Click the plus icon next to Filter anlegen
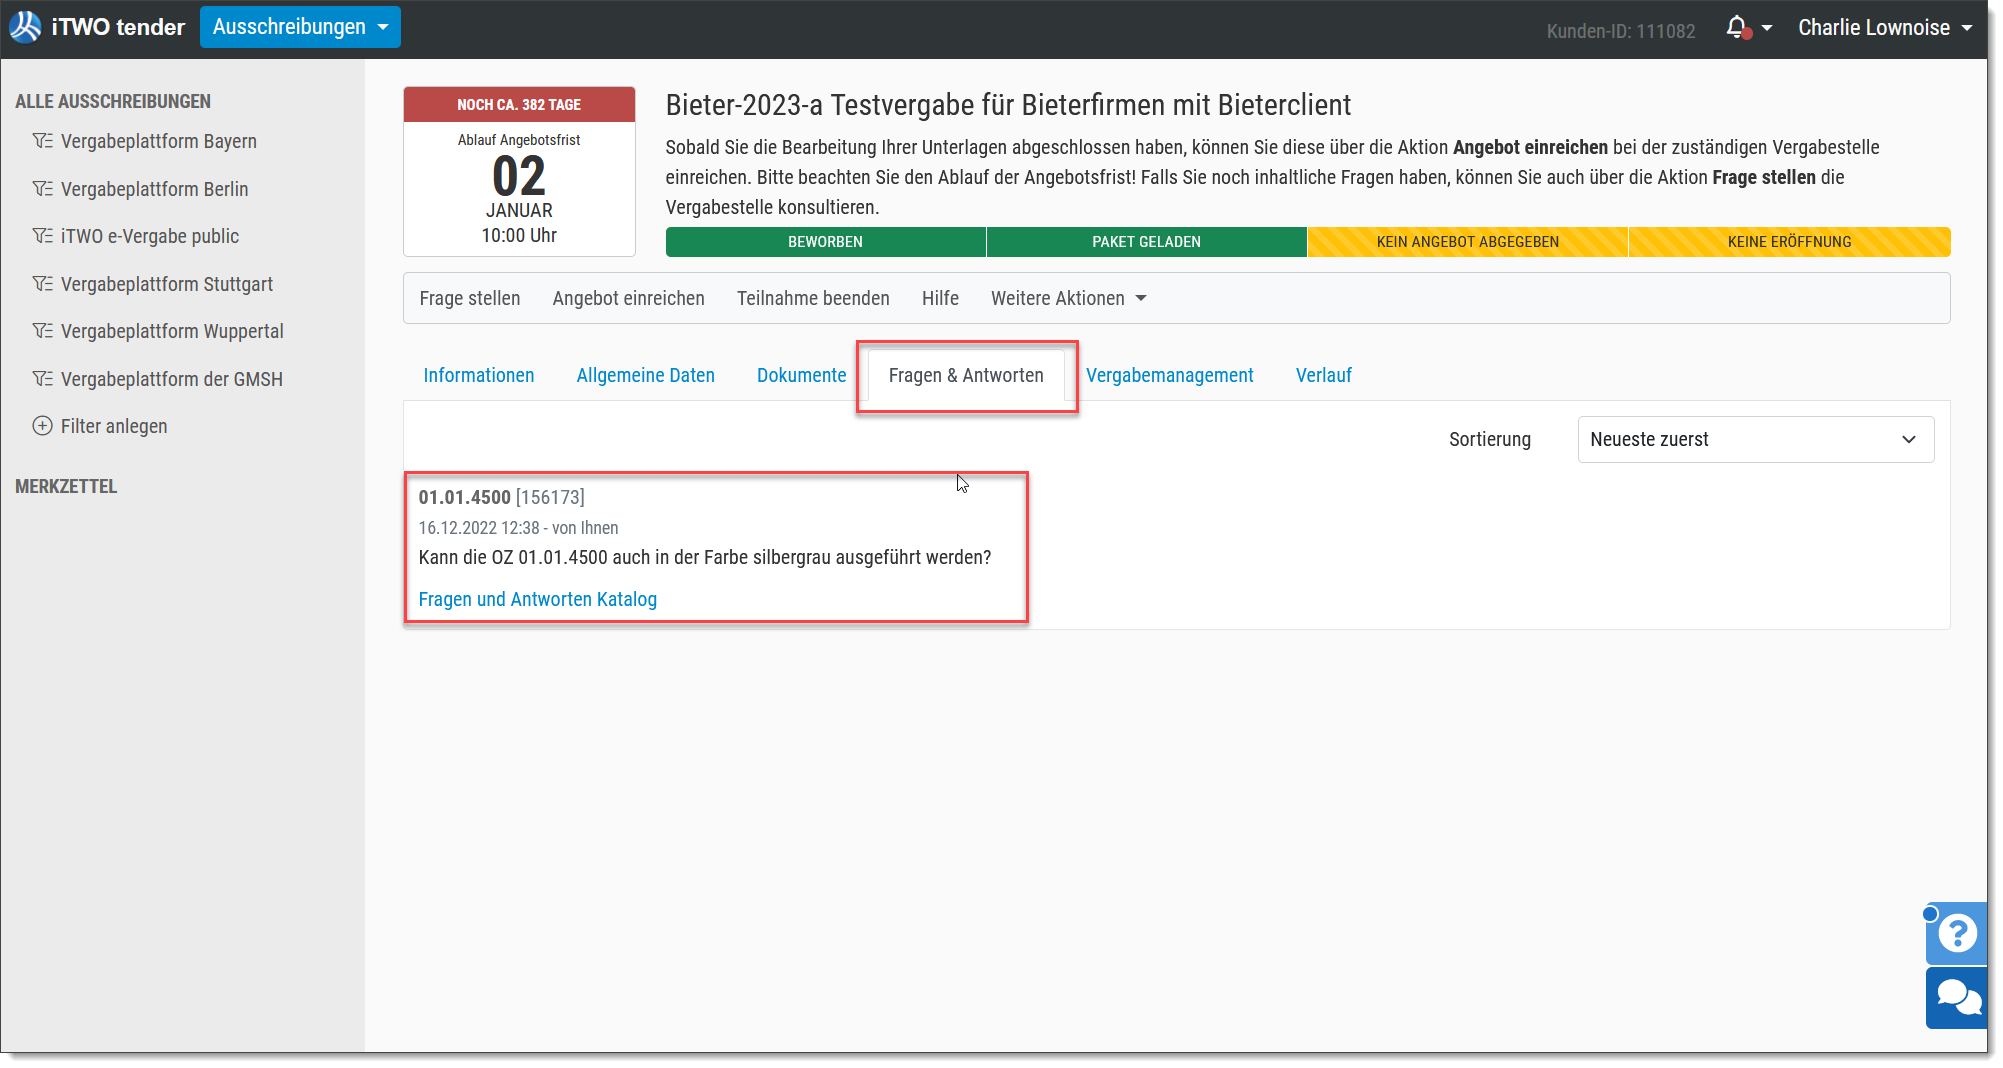The width and height of the screenshot is (2003, 1068). point(42,426)
